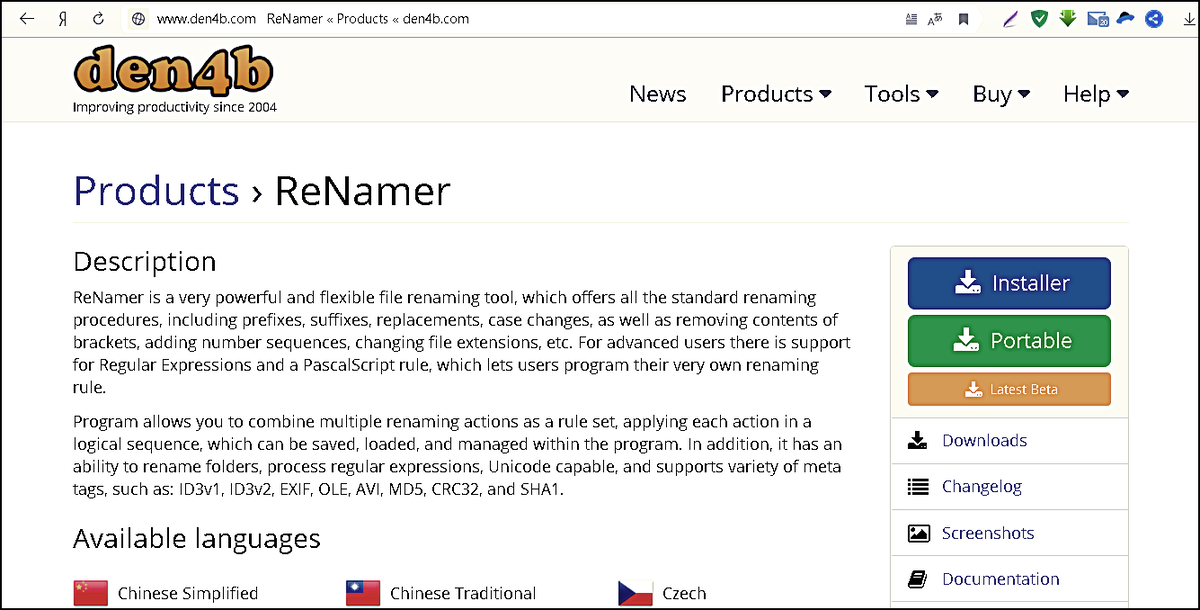Expand the Products menu

776,94
